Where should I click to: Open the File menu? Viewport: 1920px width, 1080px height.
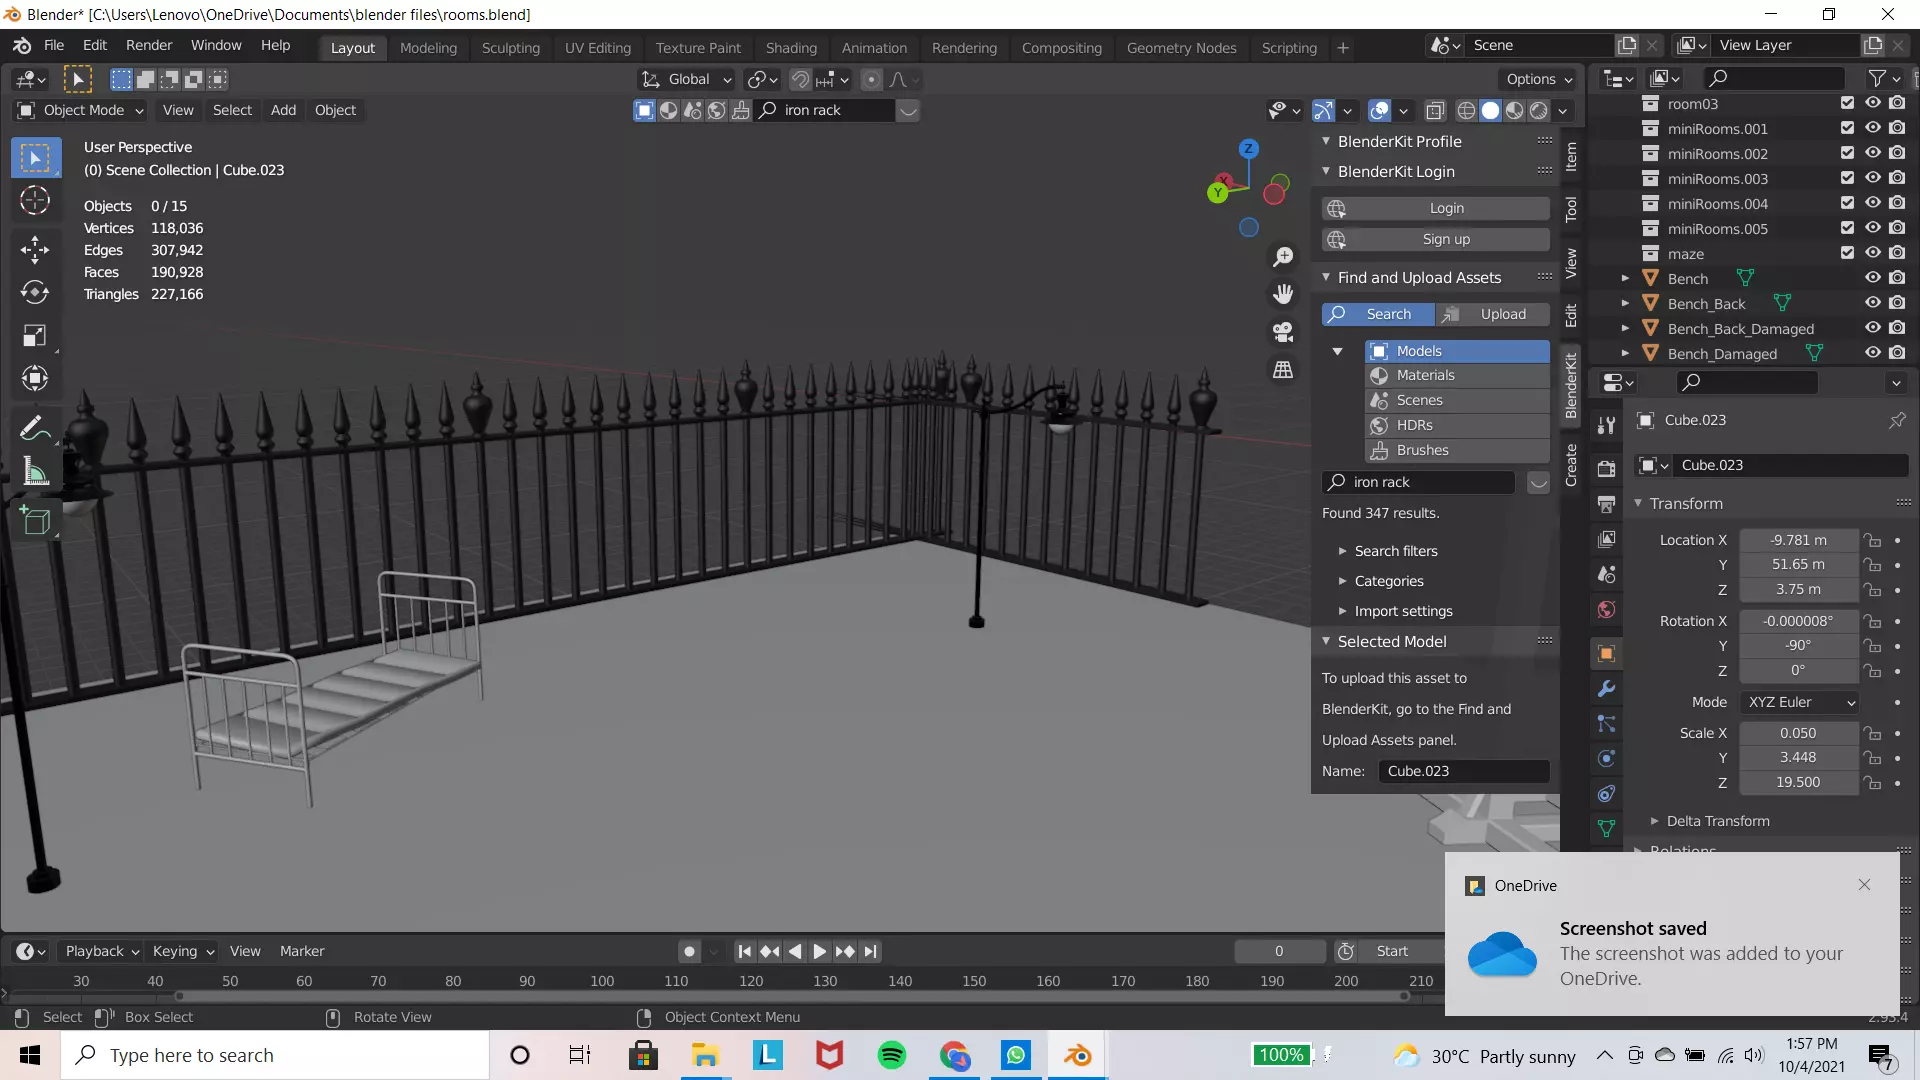(54, 46)
